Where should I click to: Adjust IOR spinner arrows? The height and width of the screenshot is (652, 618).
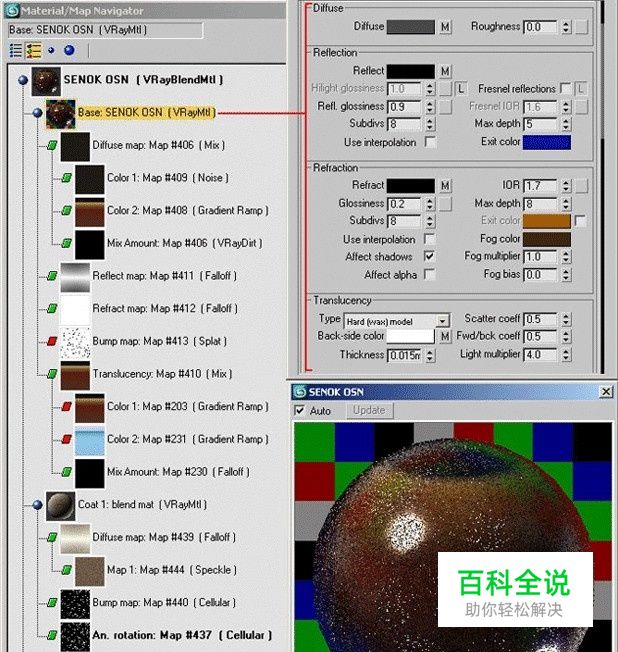pyautogui.click(x=566, y=185)
